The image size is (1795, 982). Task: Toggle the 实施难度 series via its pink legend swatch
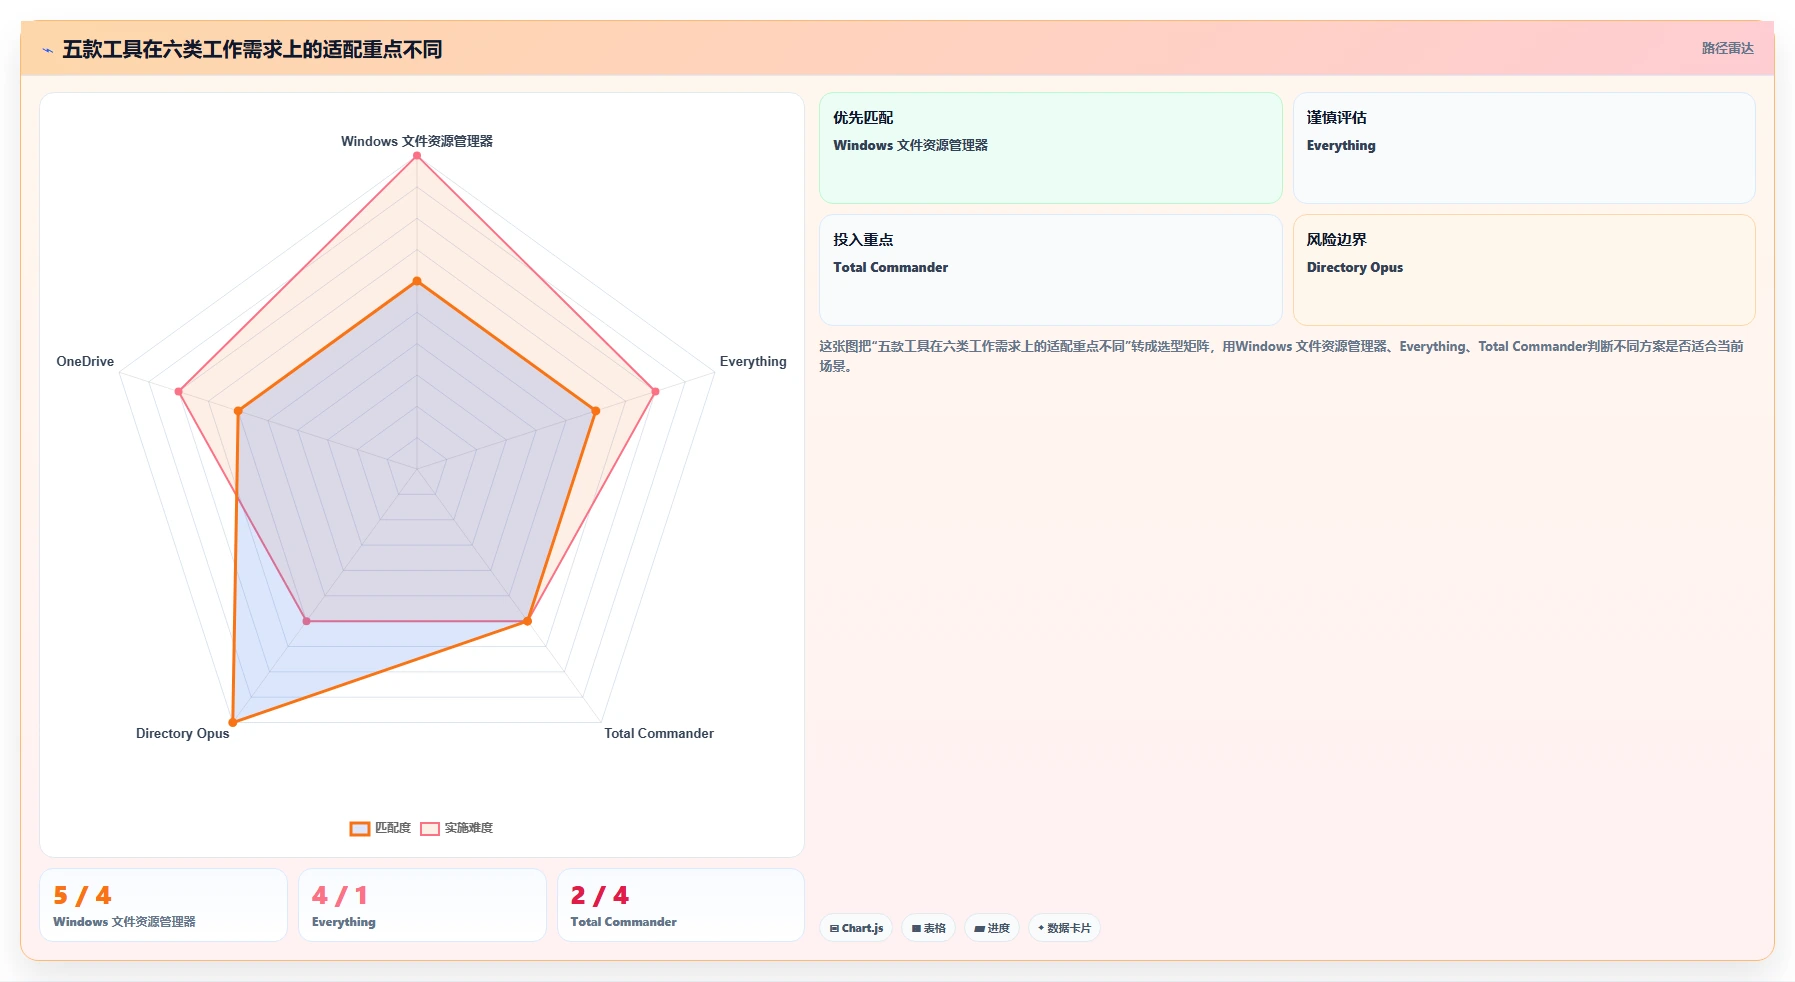click(430, 828)
